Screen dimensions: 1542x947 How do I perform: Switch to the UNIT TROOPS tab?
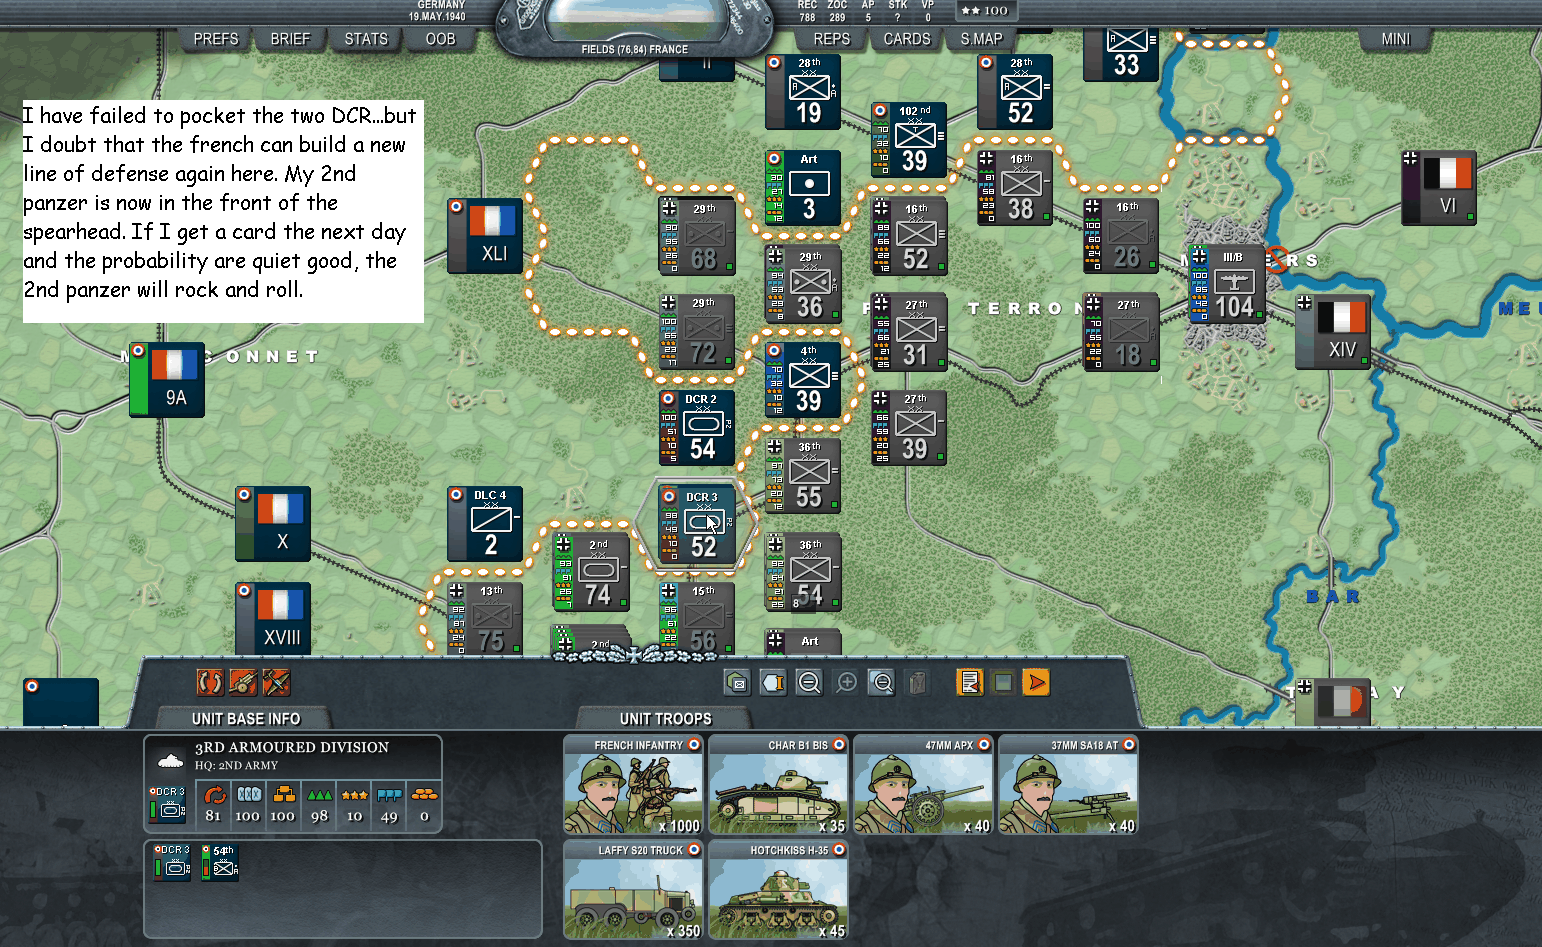665,718
